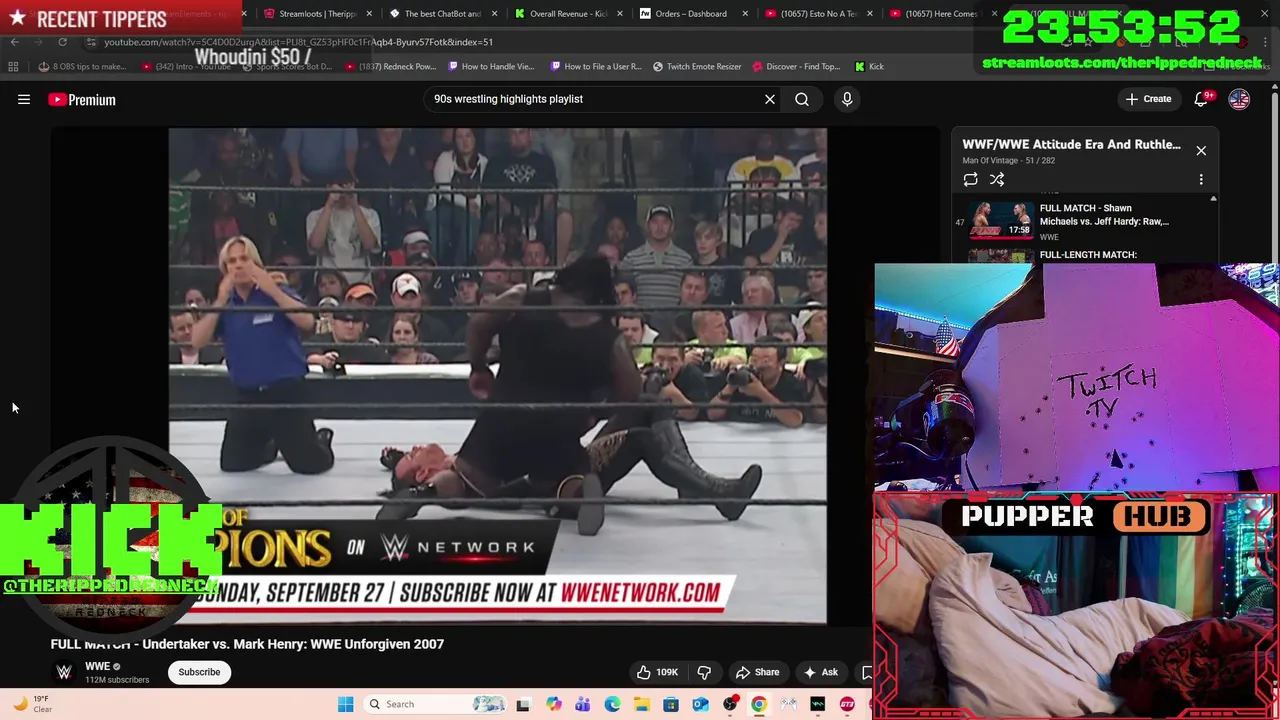Like the video, 109K count

[x=656, y=672]
